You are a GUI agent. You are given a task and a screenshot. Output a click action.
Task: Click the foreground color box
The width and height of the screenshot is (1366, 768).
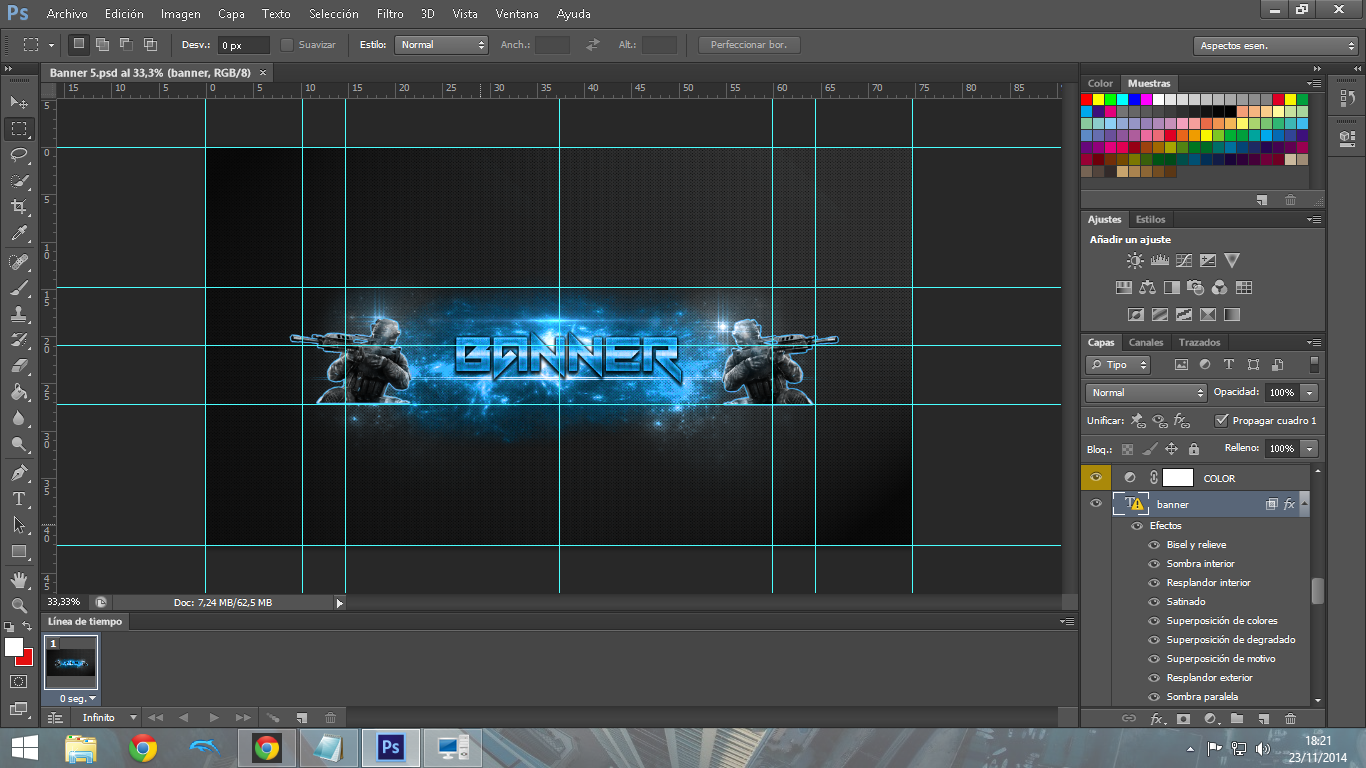point(13,646)
